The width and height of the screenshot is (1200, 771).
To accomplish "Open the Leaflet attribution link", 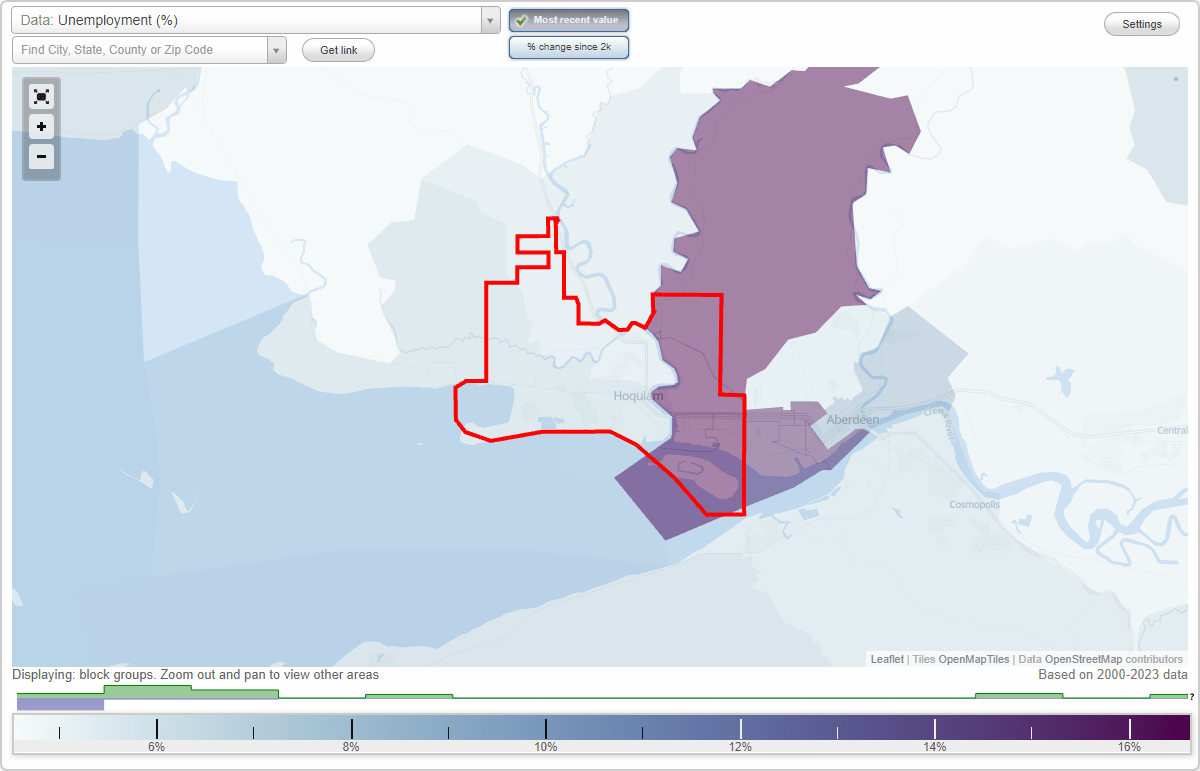I will tap(887, 659).
